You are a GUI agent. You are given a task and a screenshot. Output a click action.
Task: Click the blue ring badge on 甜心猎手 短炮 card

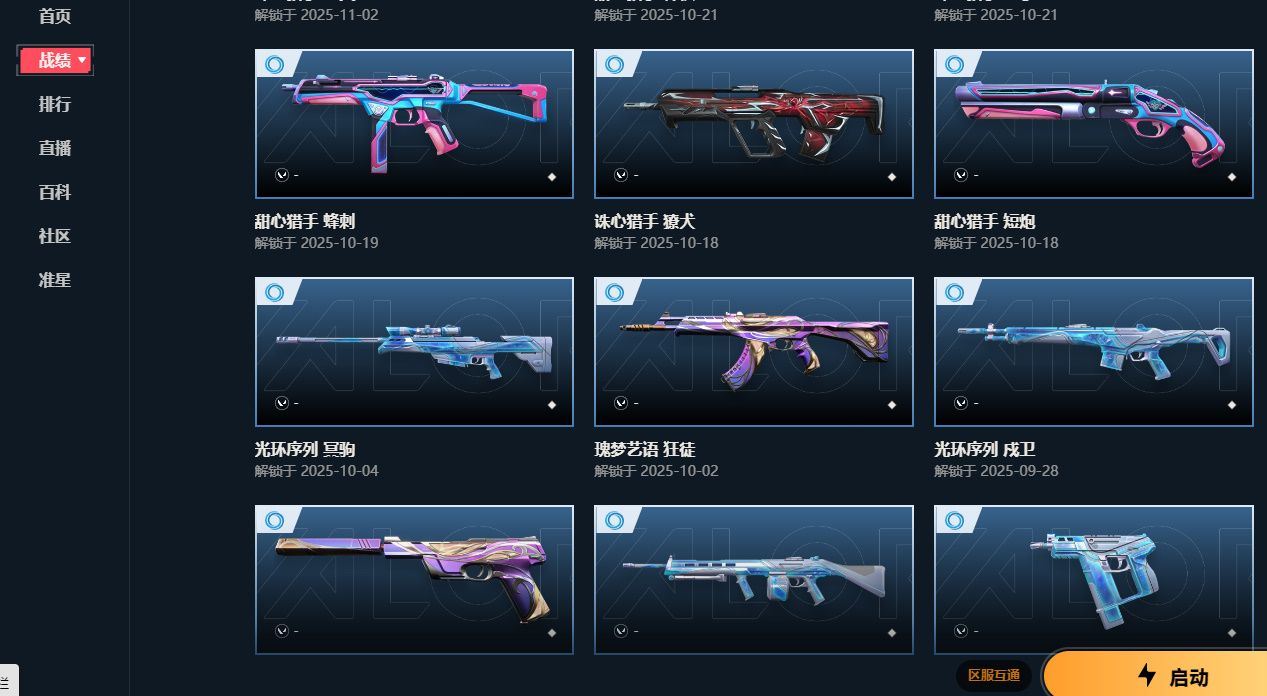(954, 64)
